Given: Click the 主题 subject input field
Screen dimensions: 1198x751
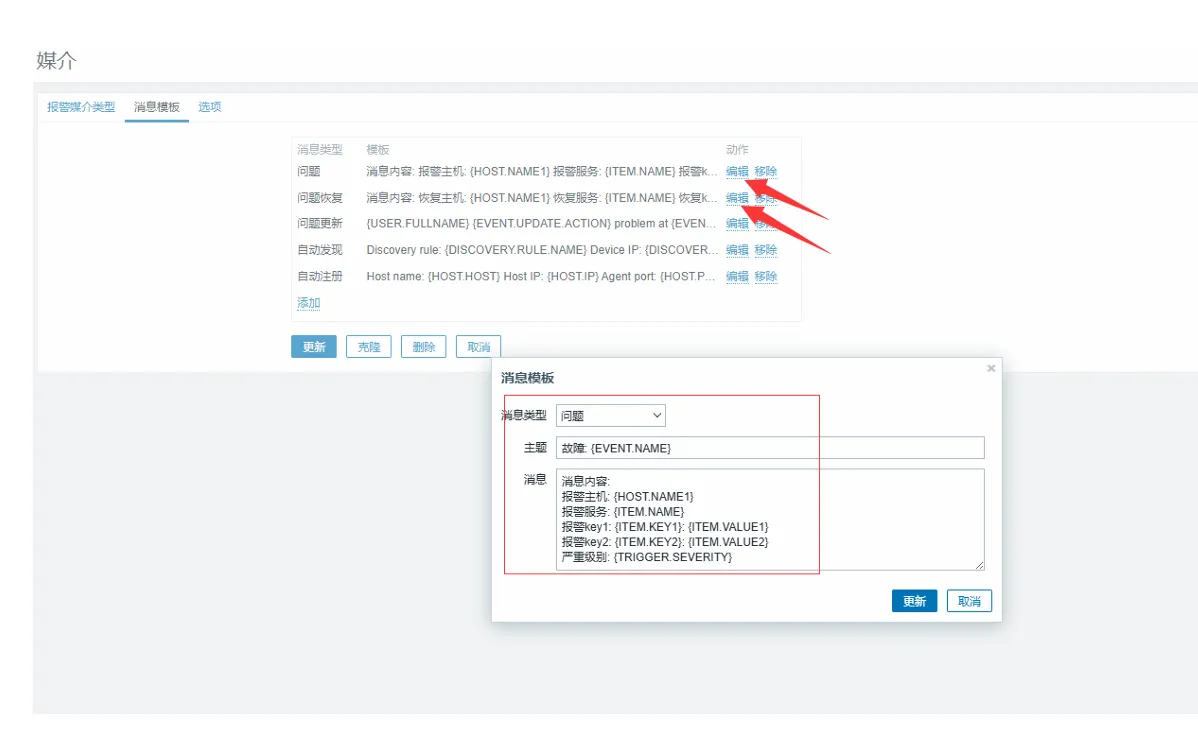Looking at the screenshot, I should pos(769,448).
